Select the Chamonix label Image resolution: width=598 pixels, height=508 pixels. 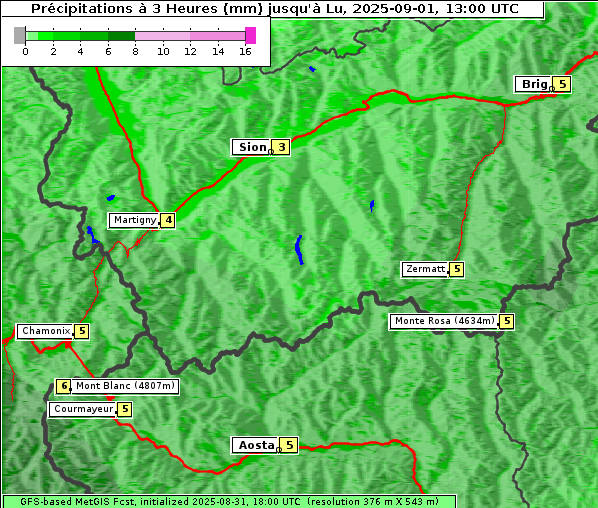45,331
